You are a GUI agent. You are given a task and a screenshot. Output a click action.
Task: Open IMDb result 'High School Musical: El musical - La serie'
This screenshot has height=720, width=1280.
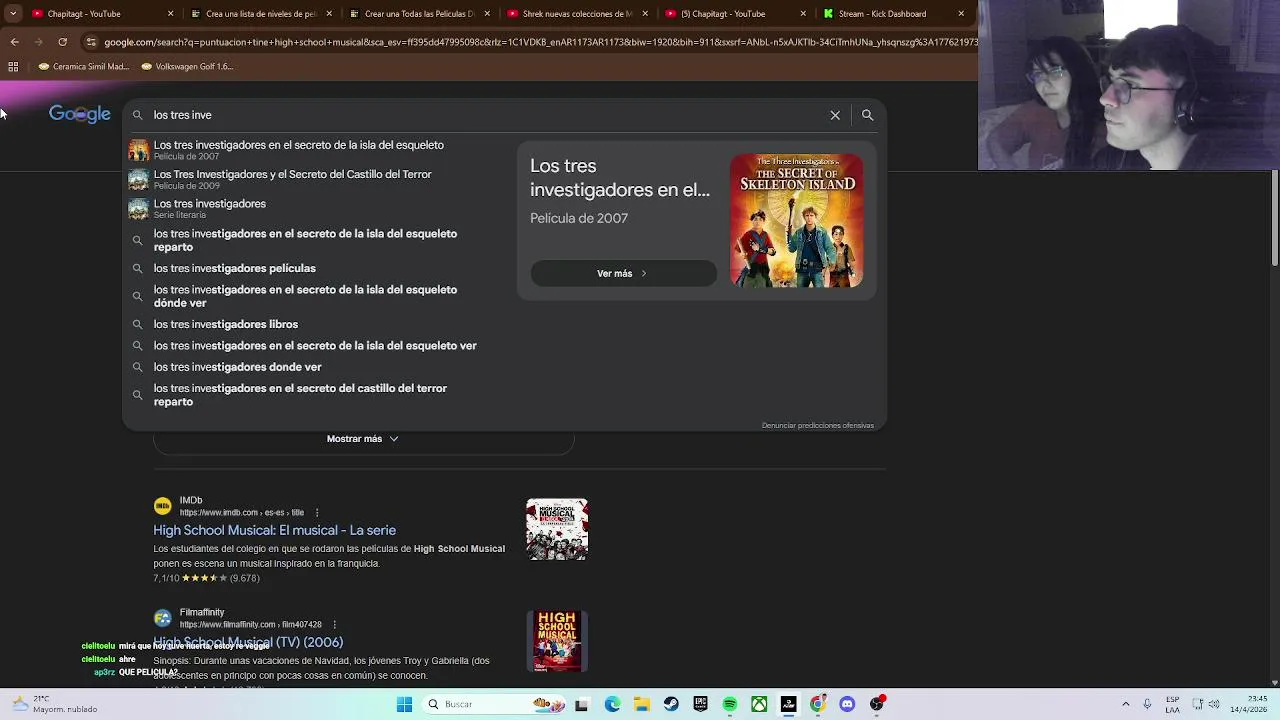point(274,530)
